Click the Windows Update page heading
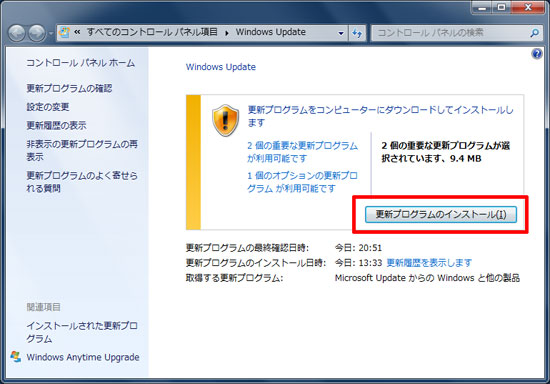Screen dimensions: 550x384 point(221,67)
